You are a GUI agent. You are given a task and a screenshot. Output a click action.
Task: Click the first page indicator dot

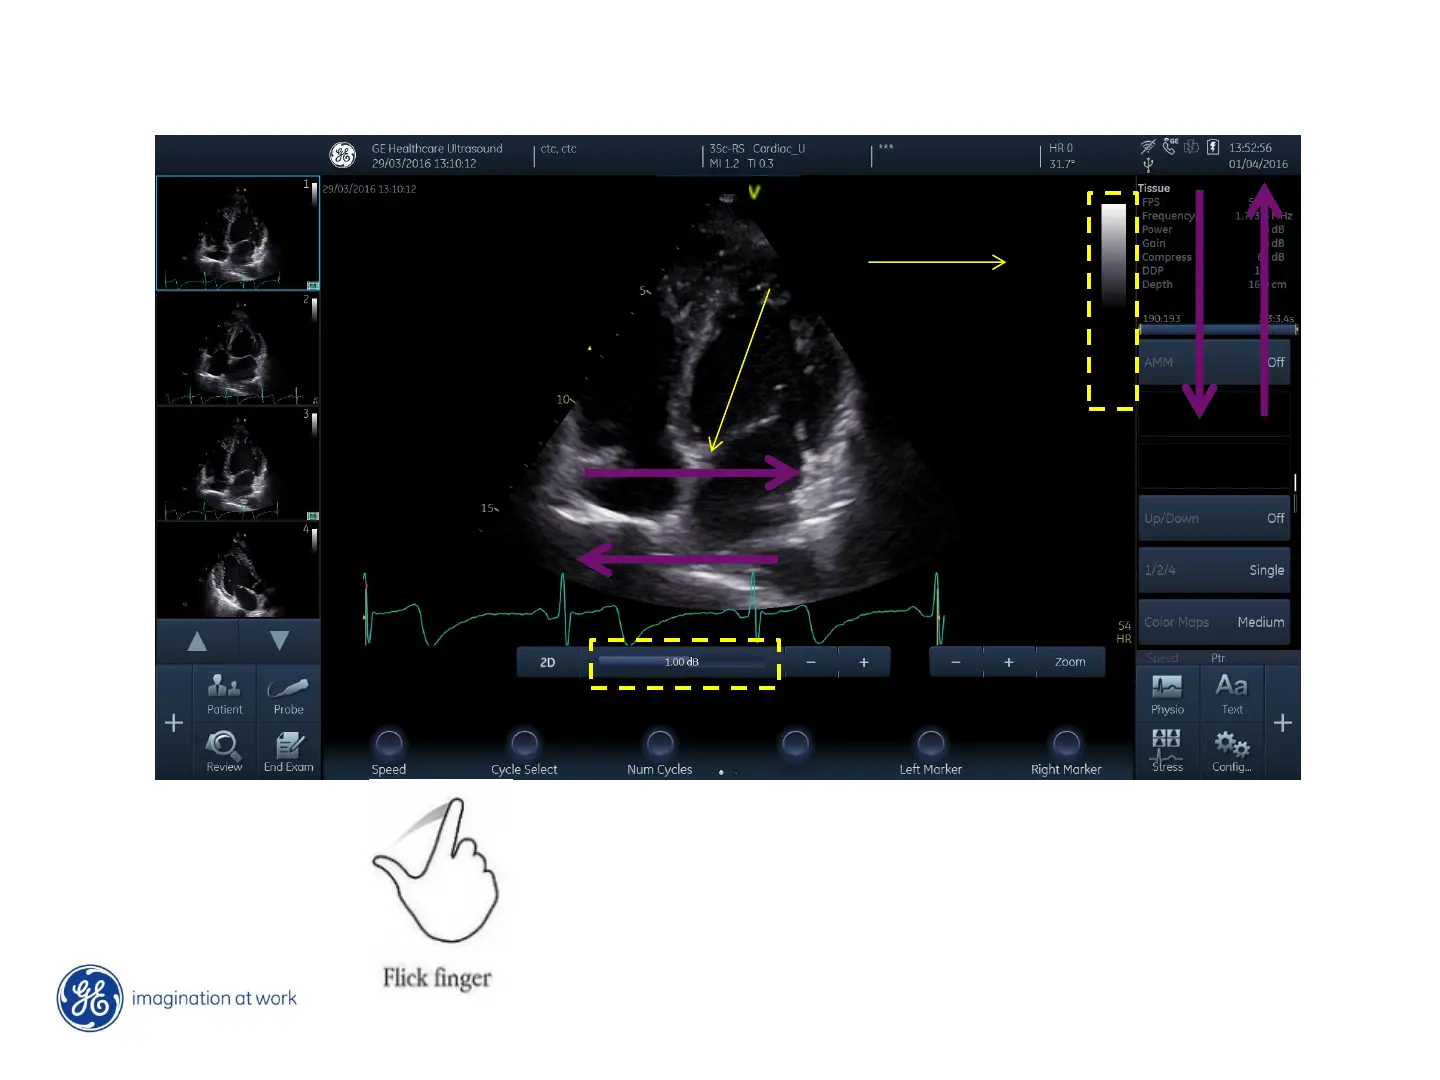click(721, 772)
